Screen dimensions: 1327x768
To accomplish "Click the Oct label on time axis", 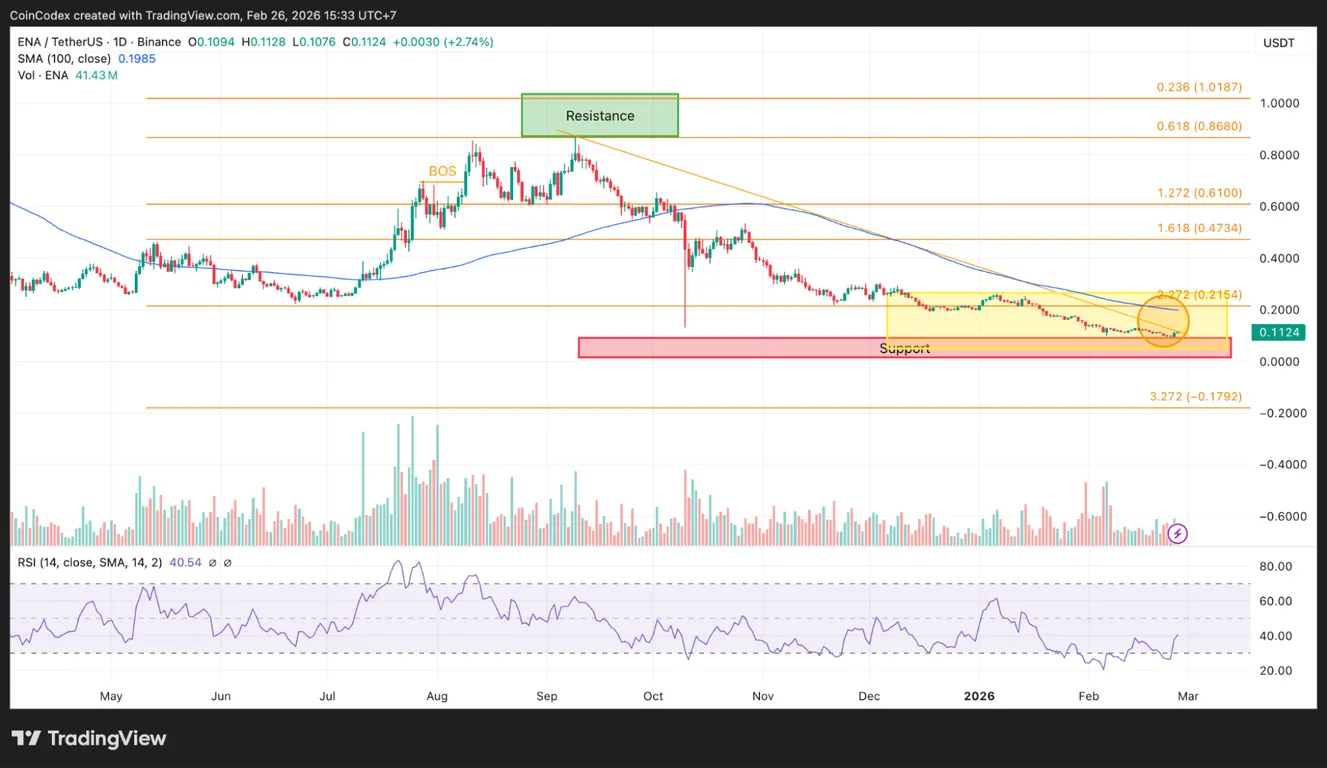I will tap(653, 696).
